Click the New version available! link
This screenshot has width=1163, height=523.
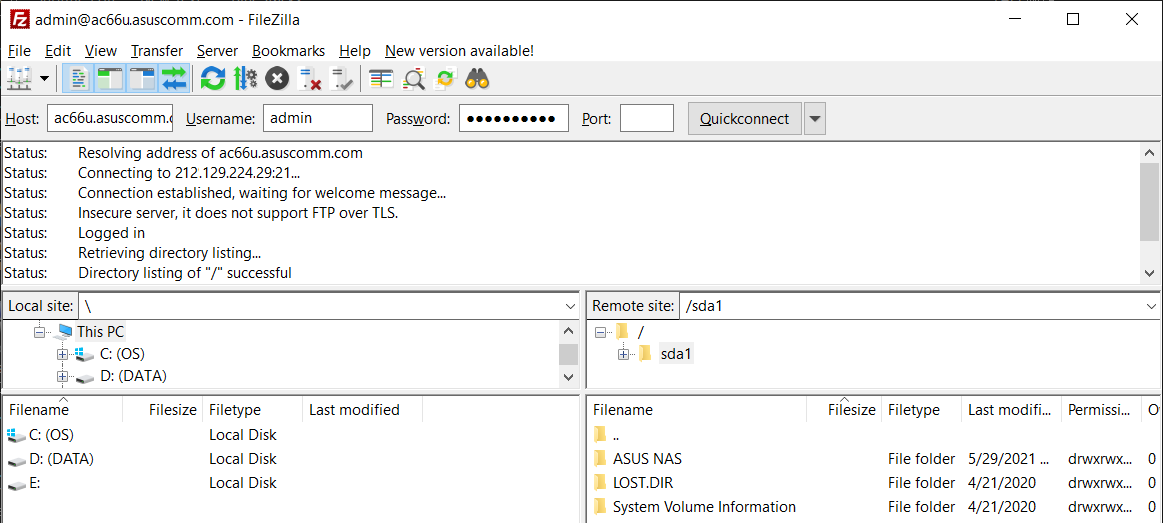459,51
